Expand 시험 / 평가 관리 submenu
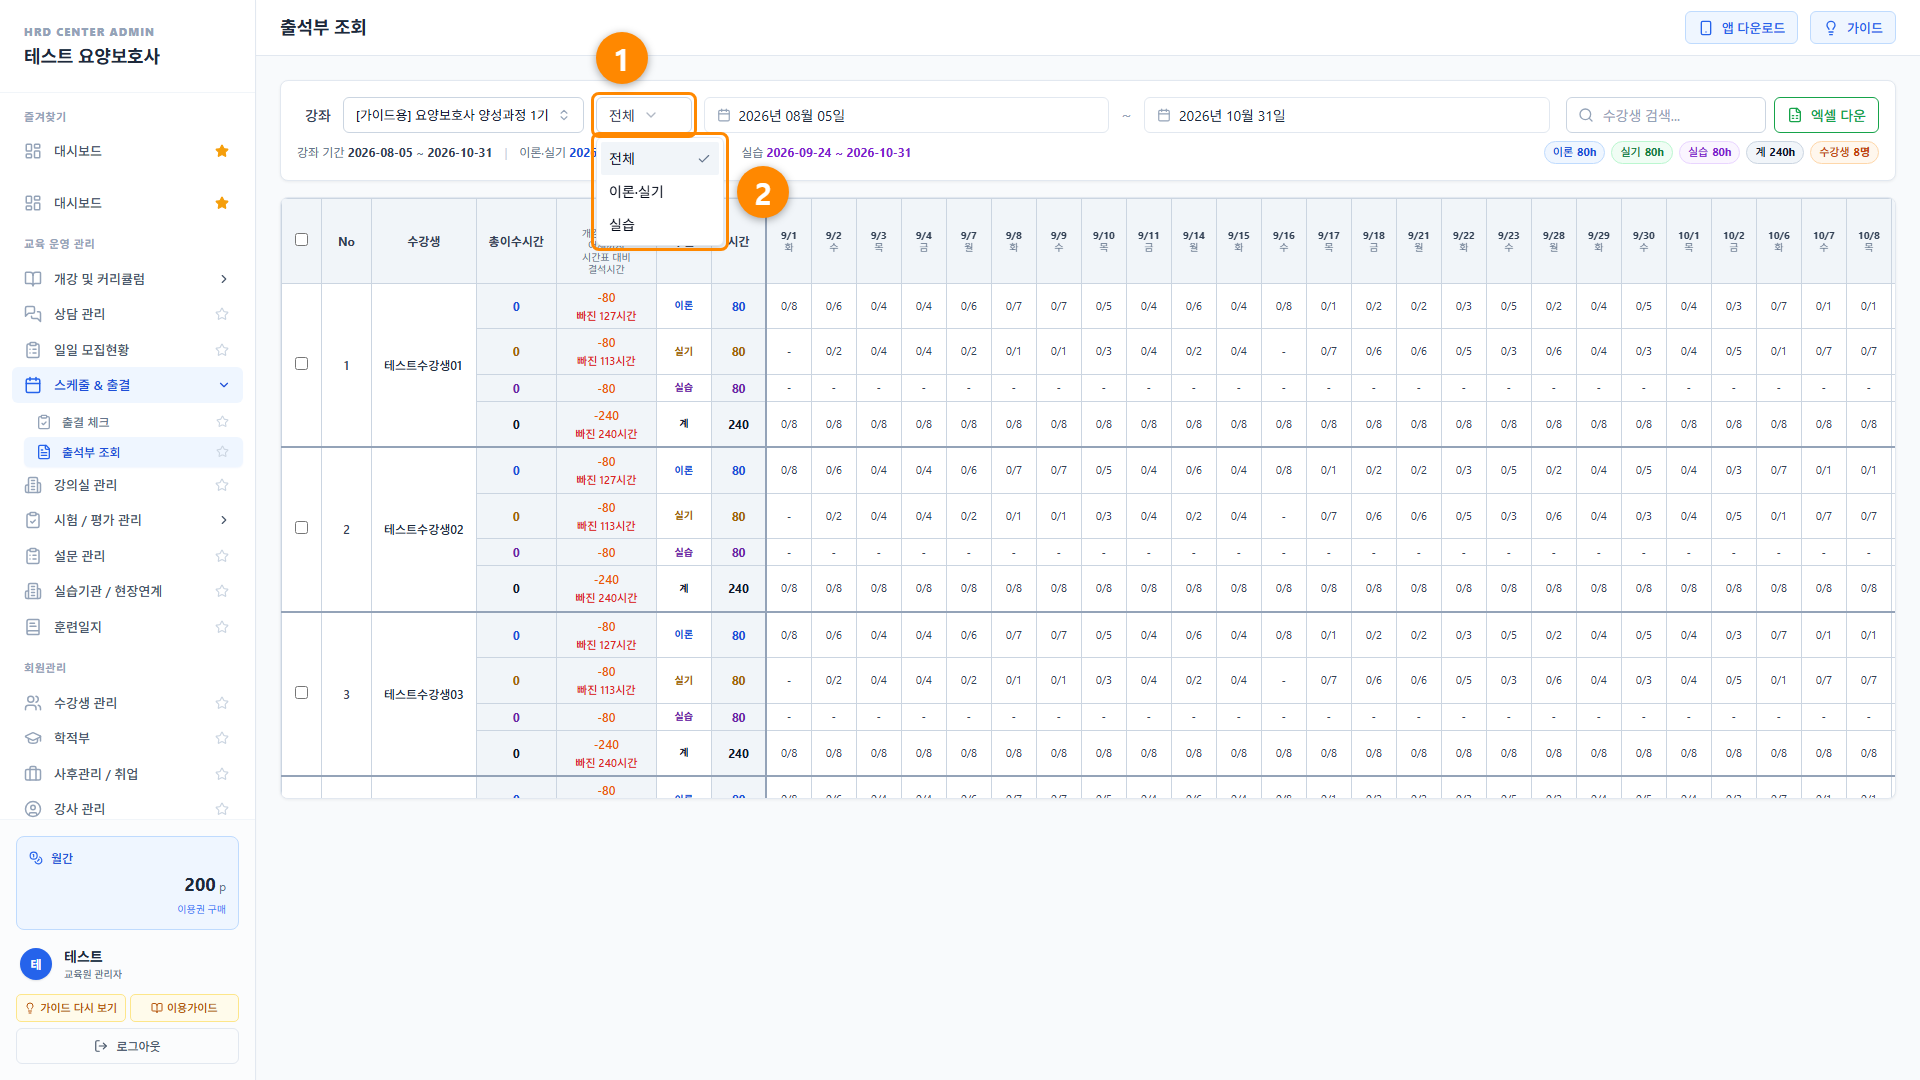The image size is (1920, 1080). [x=128, y=520]
